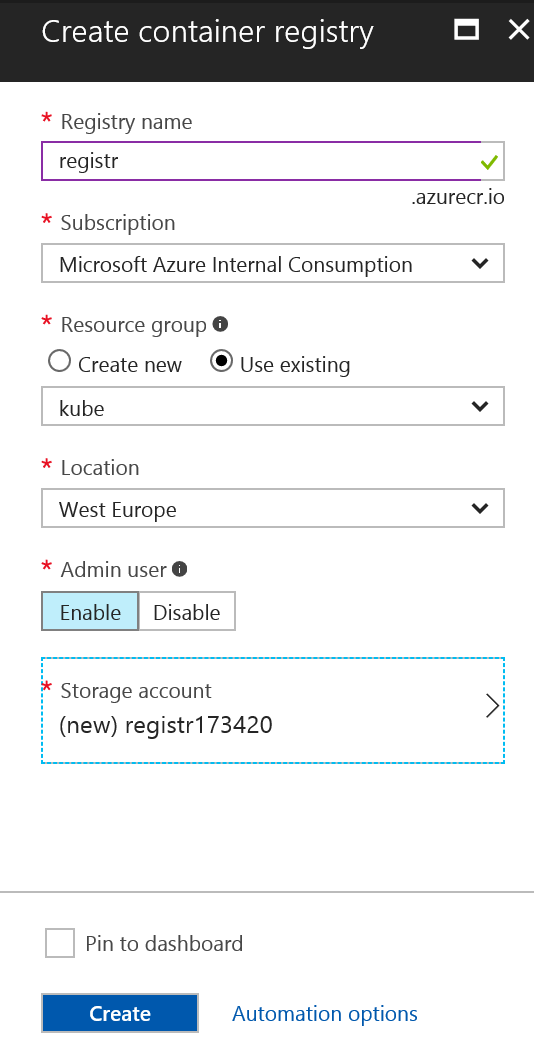The width and height of the screenshot is (534, 1051).
Task: Click the Subscription dropdown arrow
Action: pyautogui.click(x=480, y=263)
